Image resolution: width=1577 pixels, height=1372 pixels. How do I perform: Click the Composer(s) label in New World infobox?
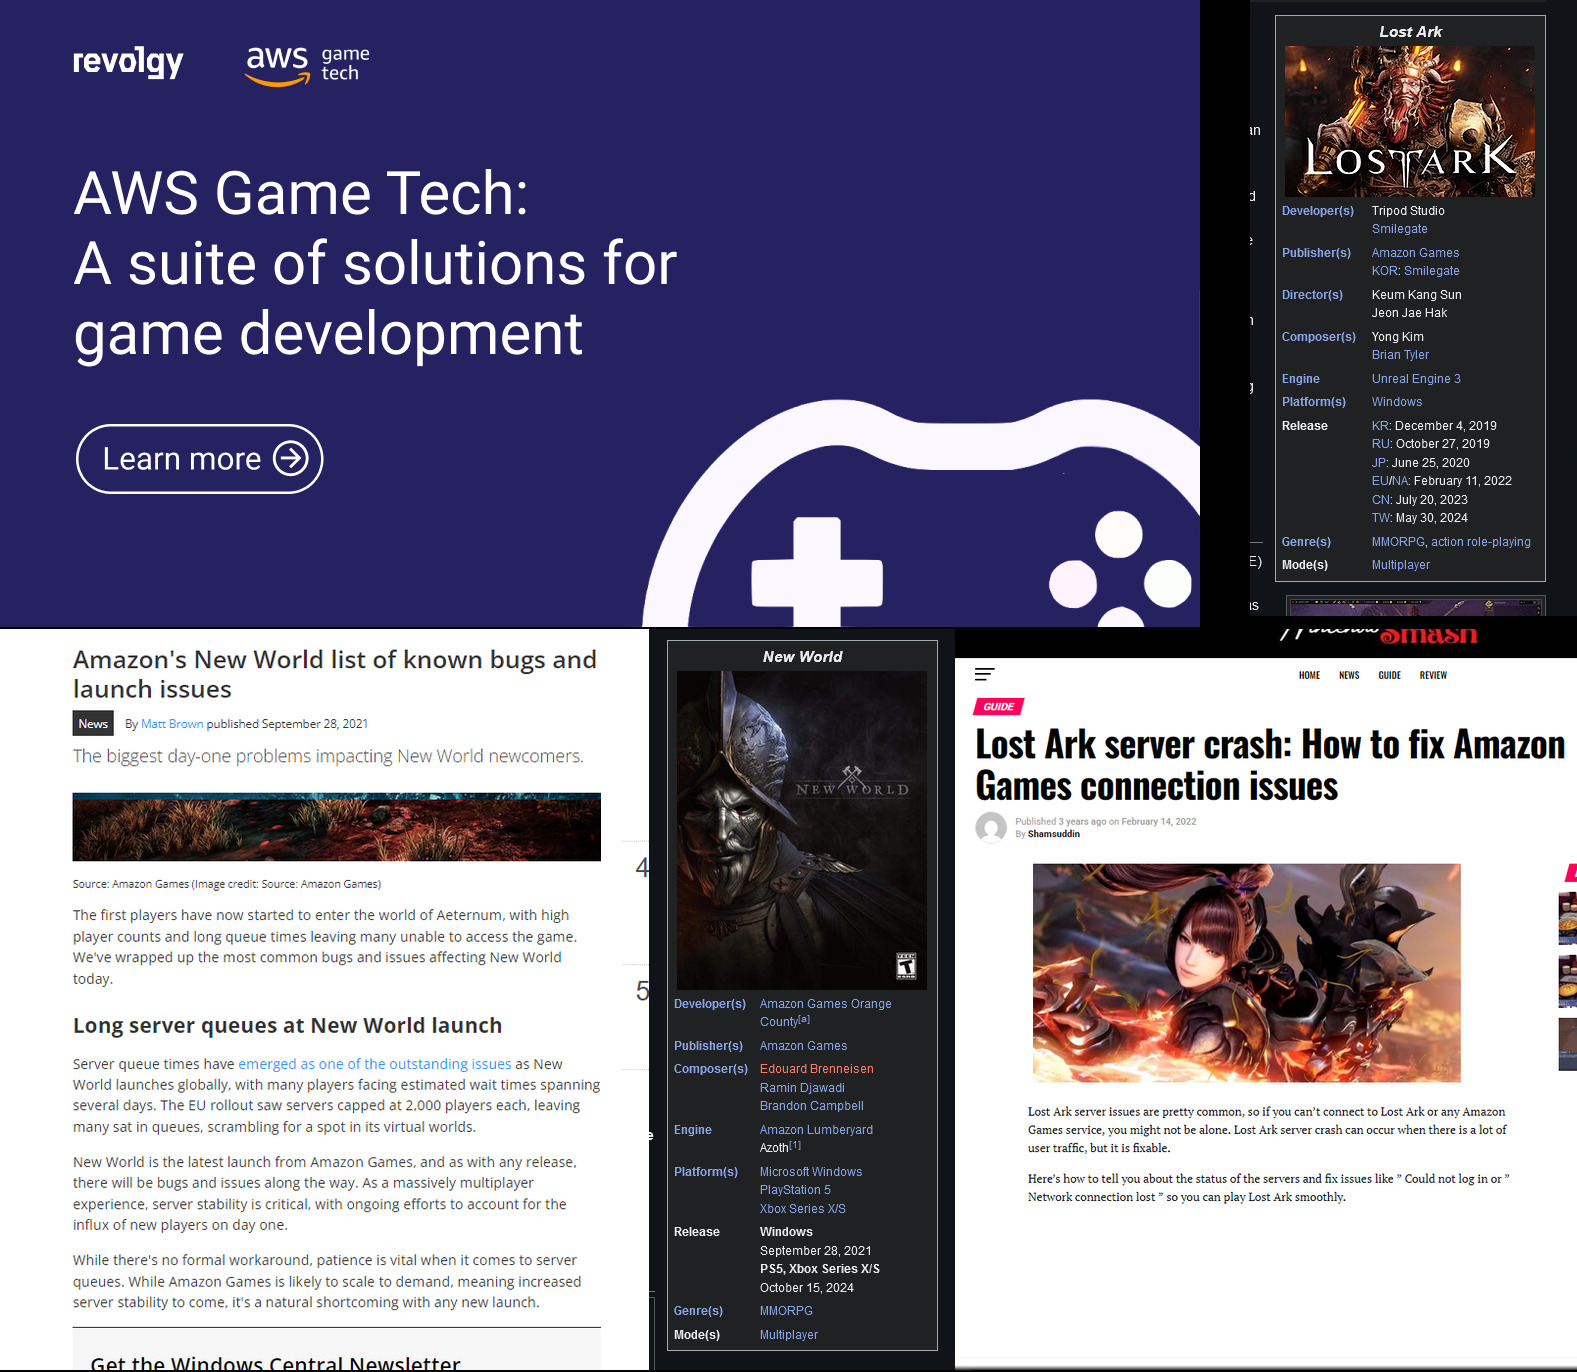pyautogui.click(x=710, y=1069)
